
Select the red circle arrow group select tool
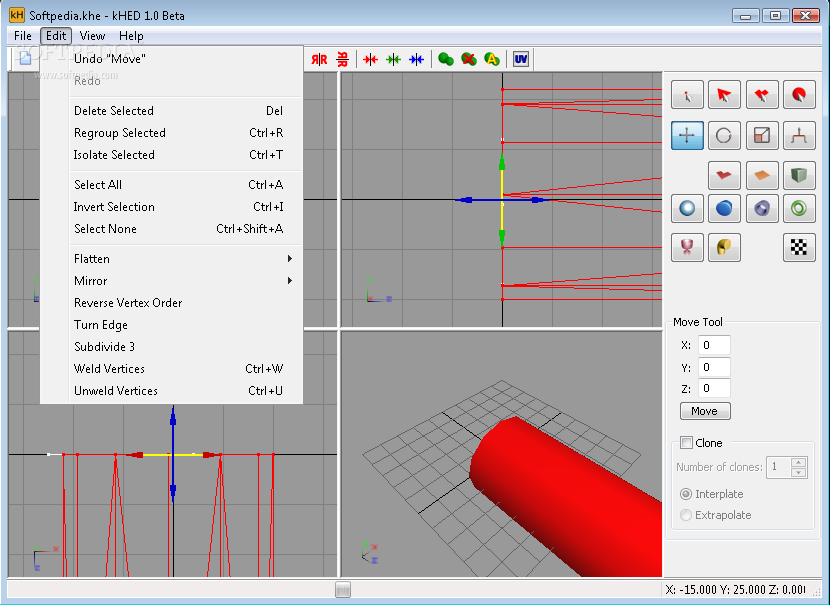point(799,95)
